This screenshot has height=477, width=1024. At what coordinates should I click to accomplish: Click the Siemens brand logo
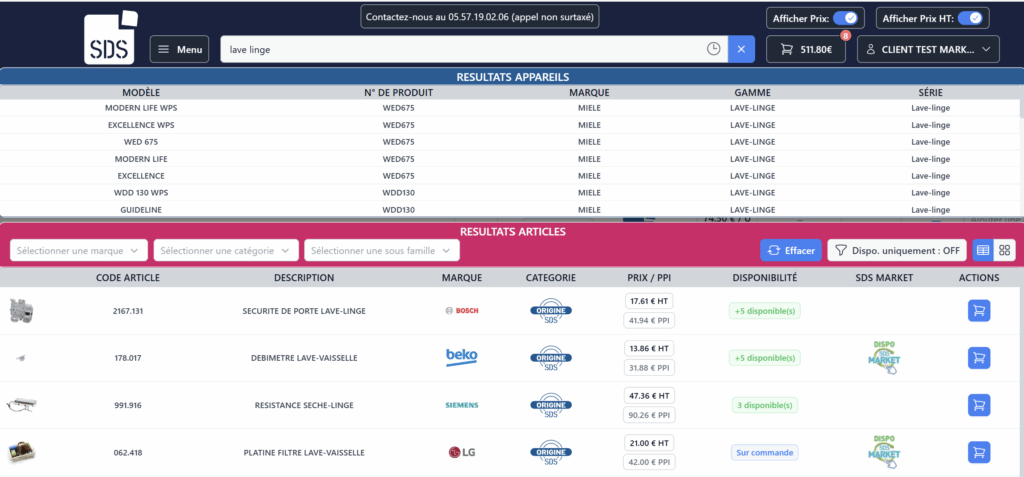[462, 405]
